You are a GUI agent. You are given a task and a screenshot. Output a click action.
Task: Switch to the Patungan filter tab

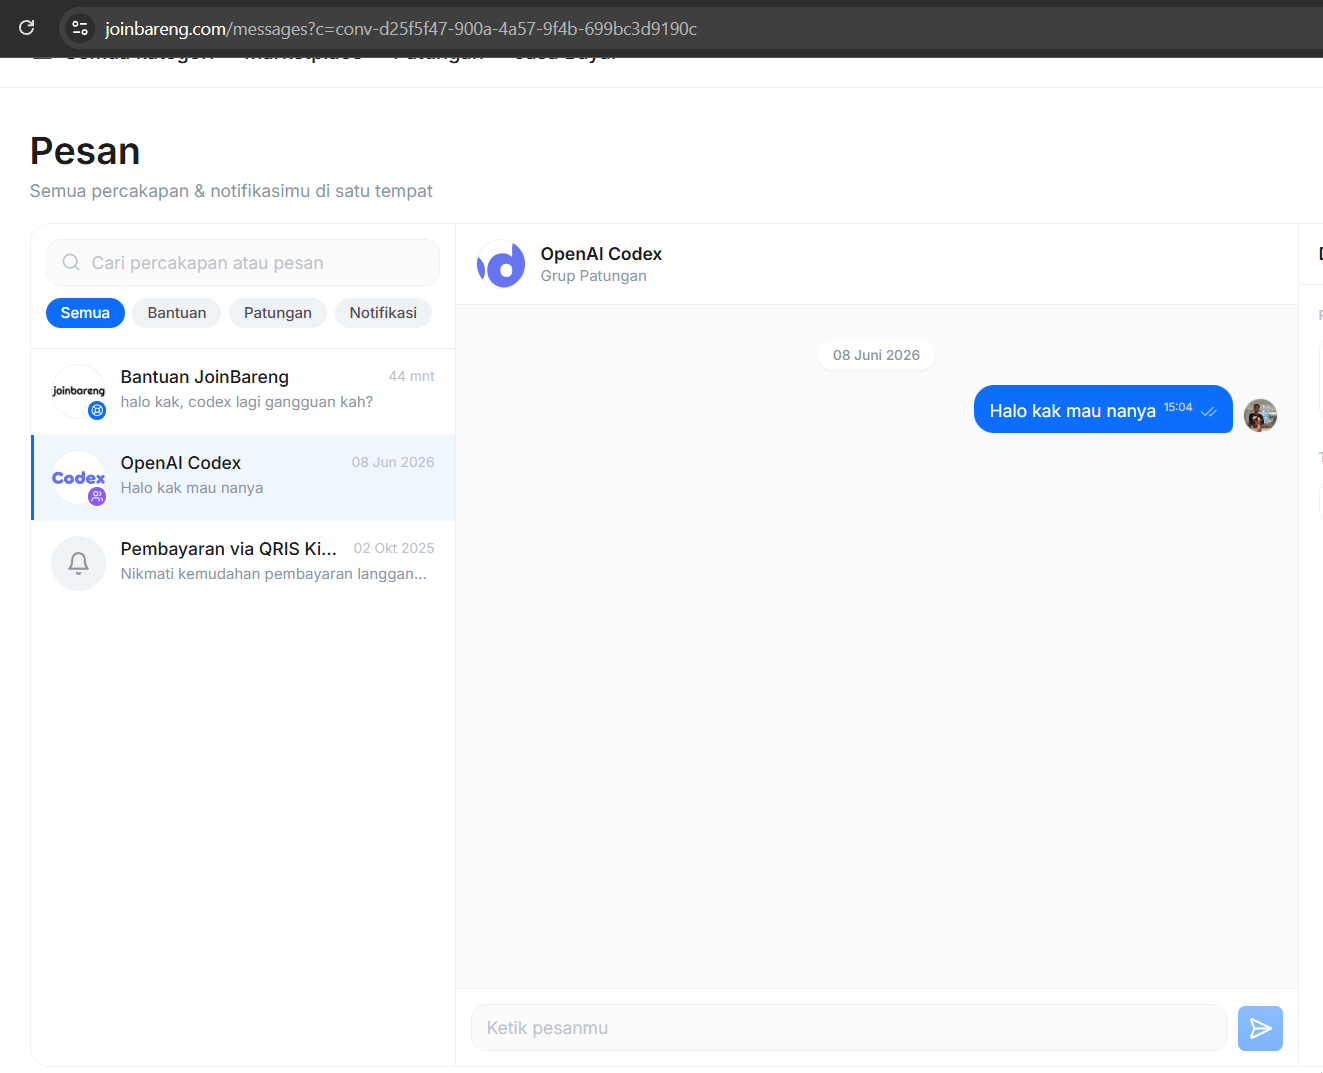tap(278, 313)
